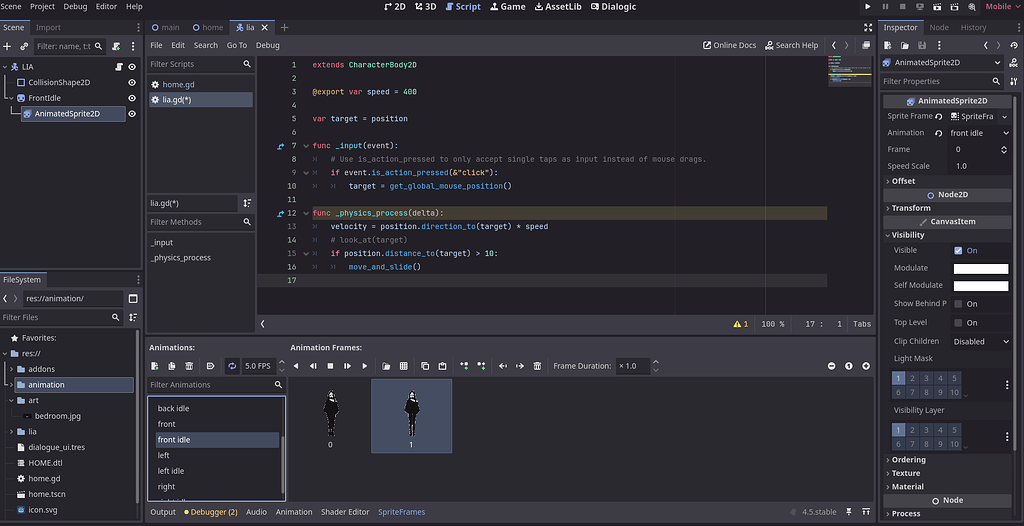
Task: Open the Animation dropdown showing front idle
Action: (980, 133)
